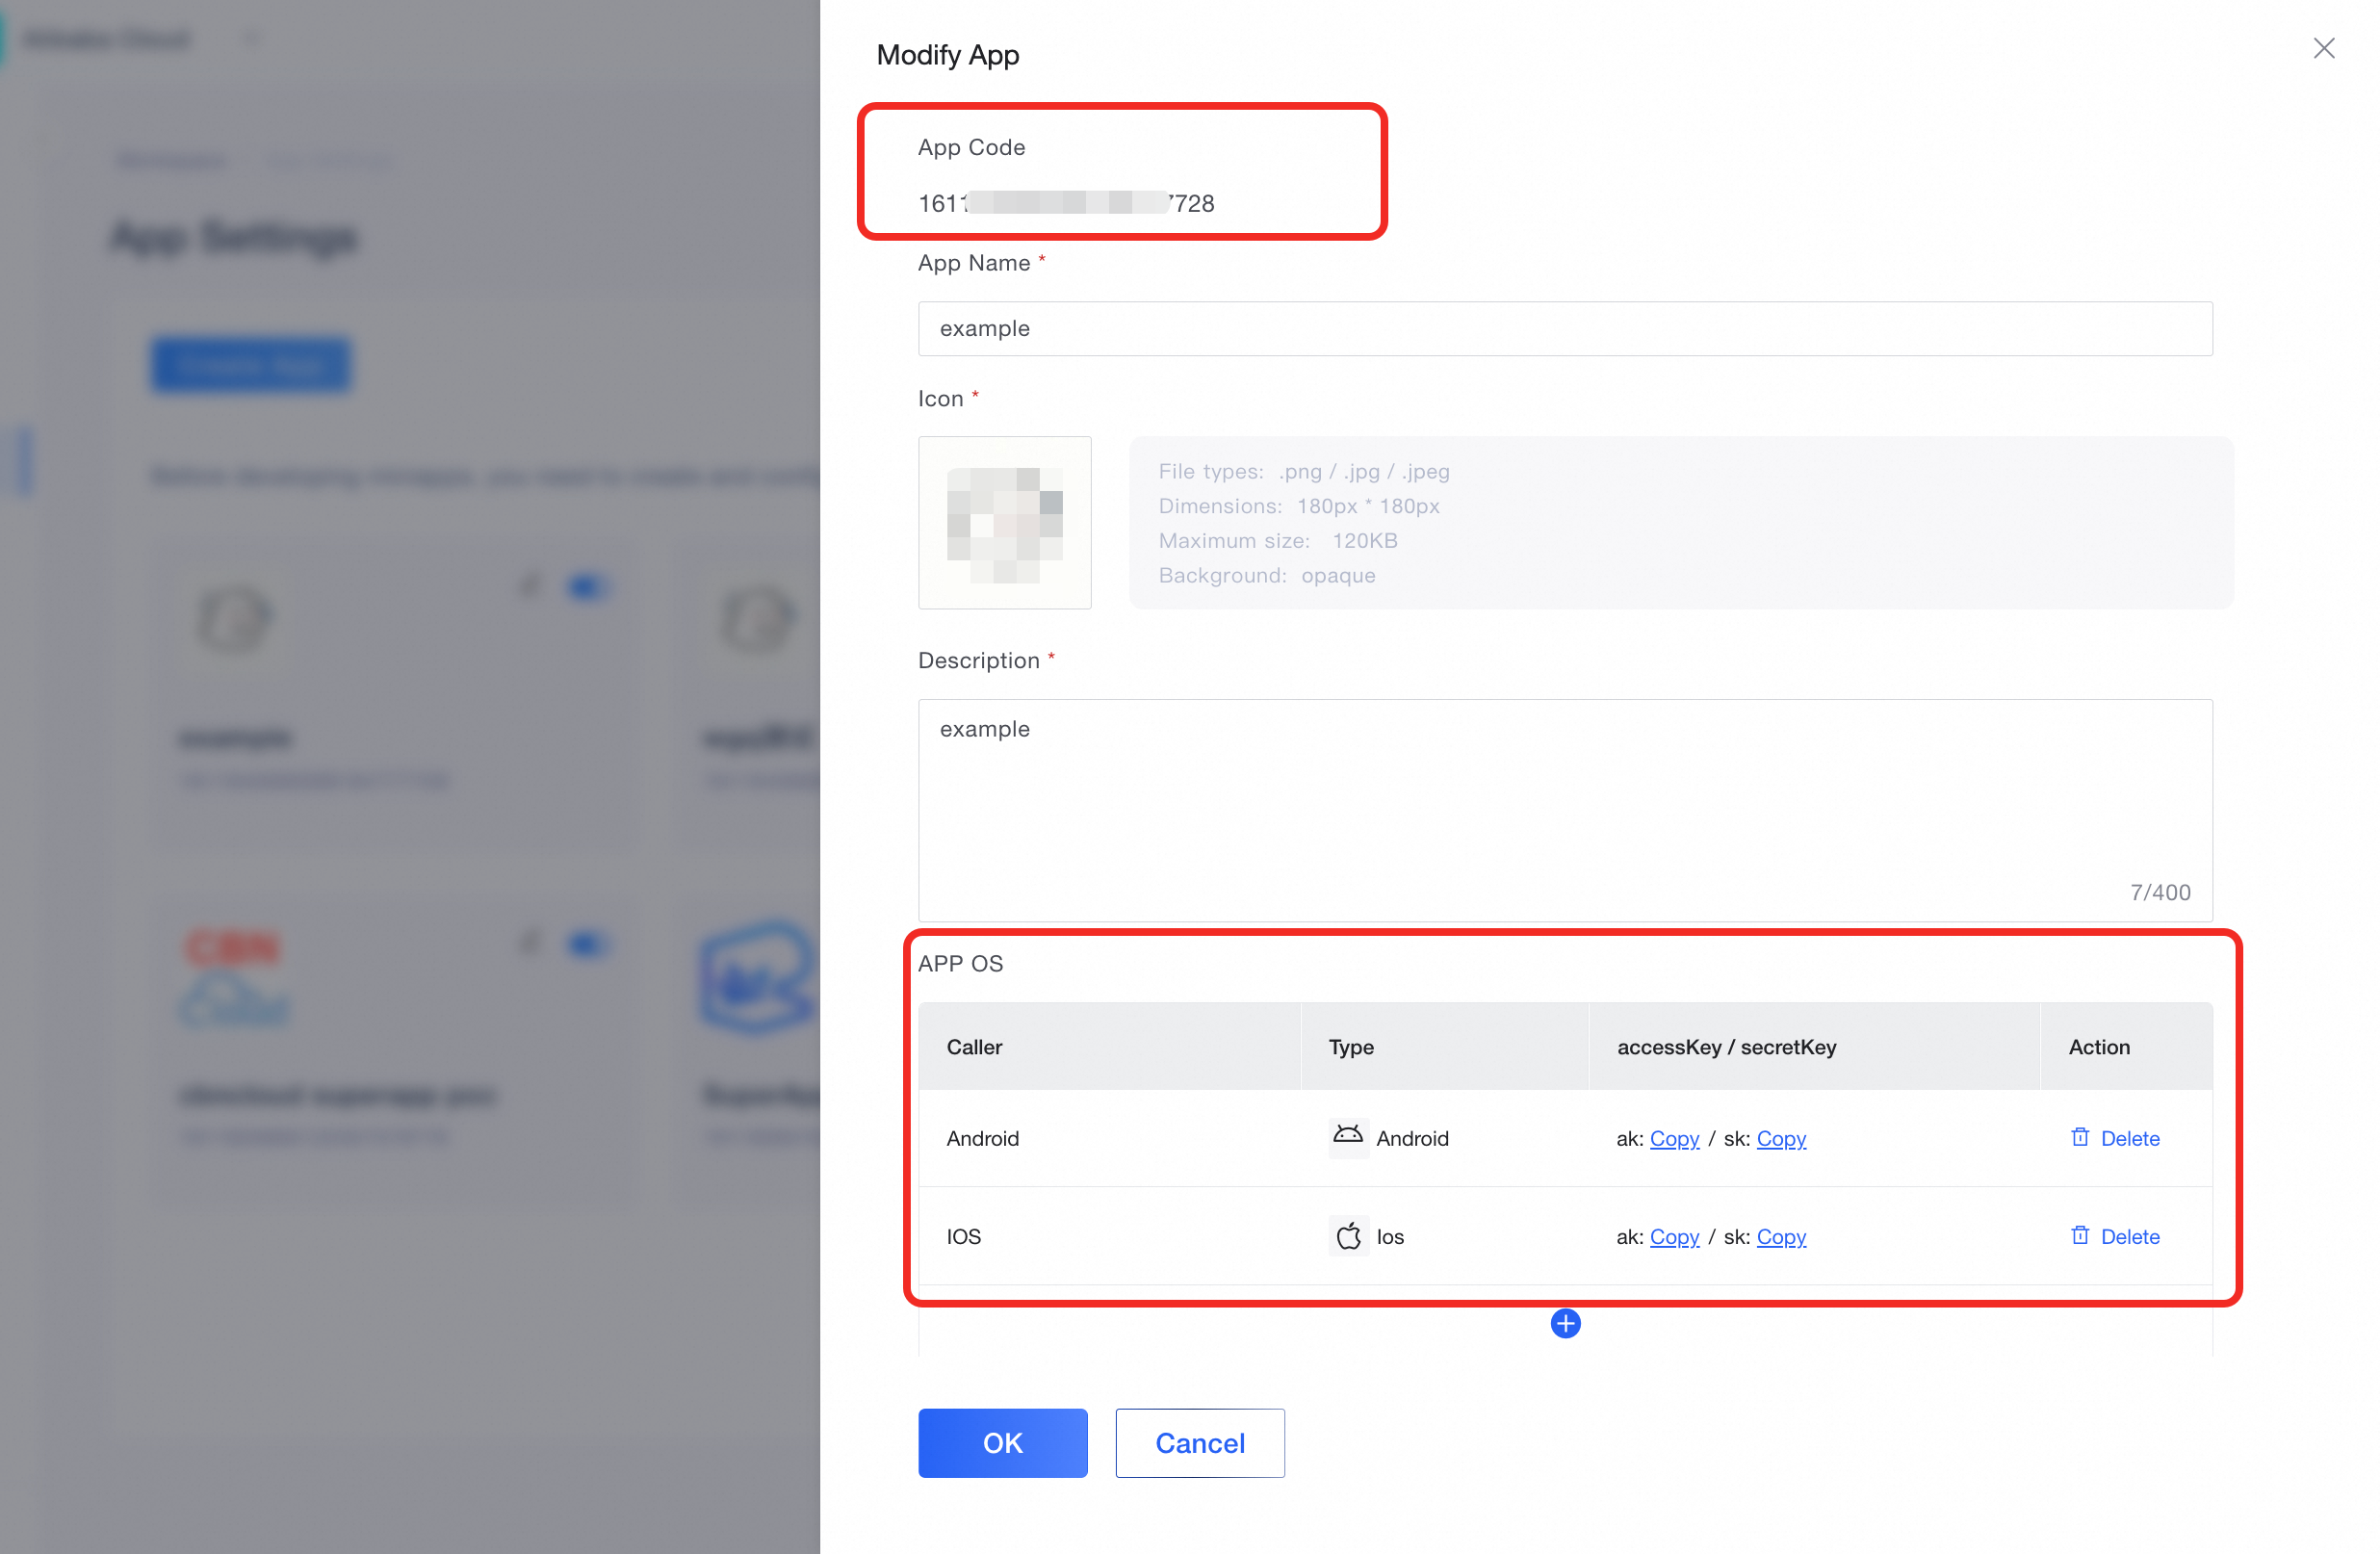Click the blurred Create App button
This screenshot has width=2380, height=1554.
pos(251,365)
